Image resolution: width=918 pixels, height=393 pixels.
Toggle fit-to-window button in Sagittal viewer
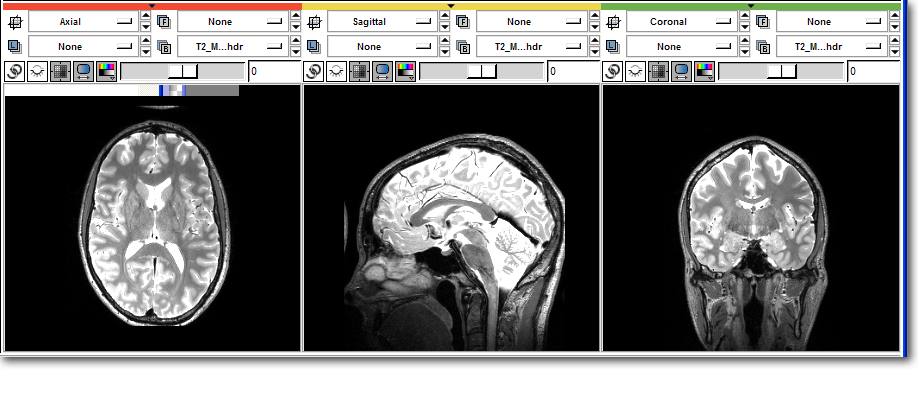[x=383, y=71]
